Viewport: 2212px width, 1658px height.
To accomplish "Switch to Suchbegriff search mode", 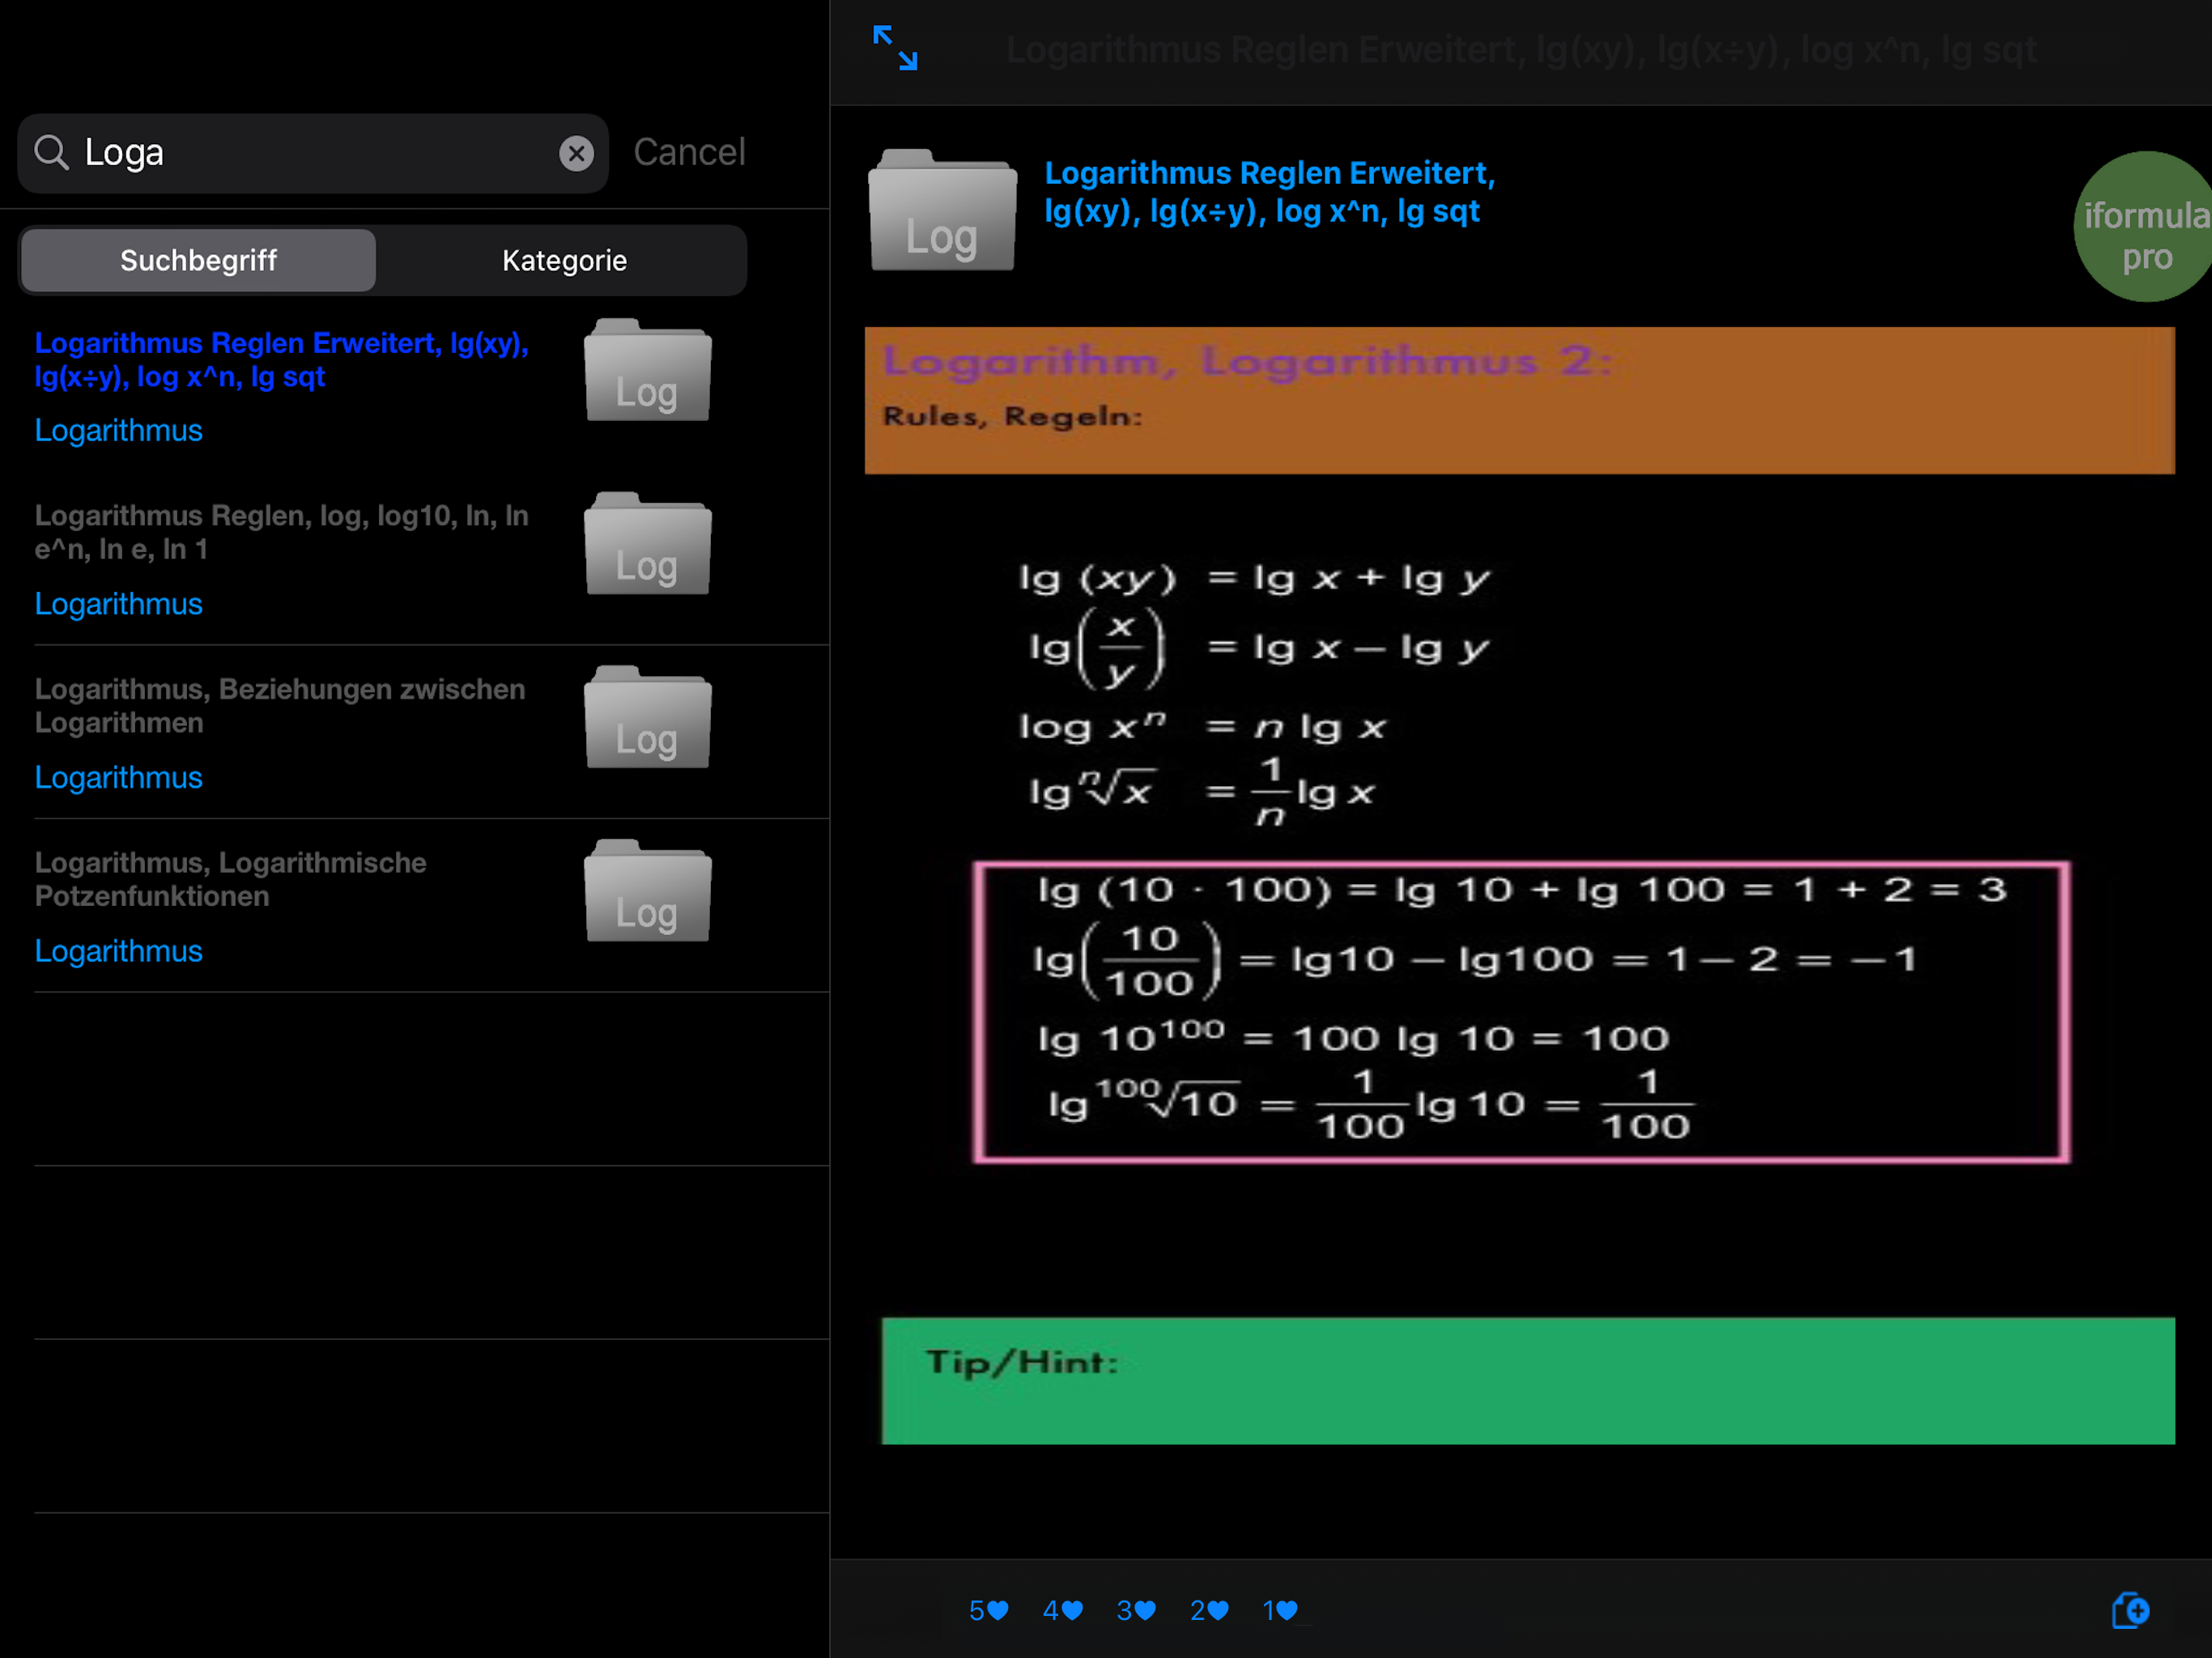I will pyautogui.click(x=198, y=260).
